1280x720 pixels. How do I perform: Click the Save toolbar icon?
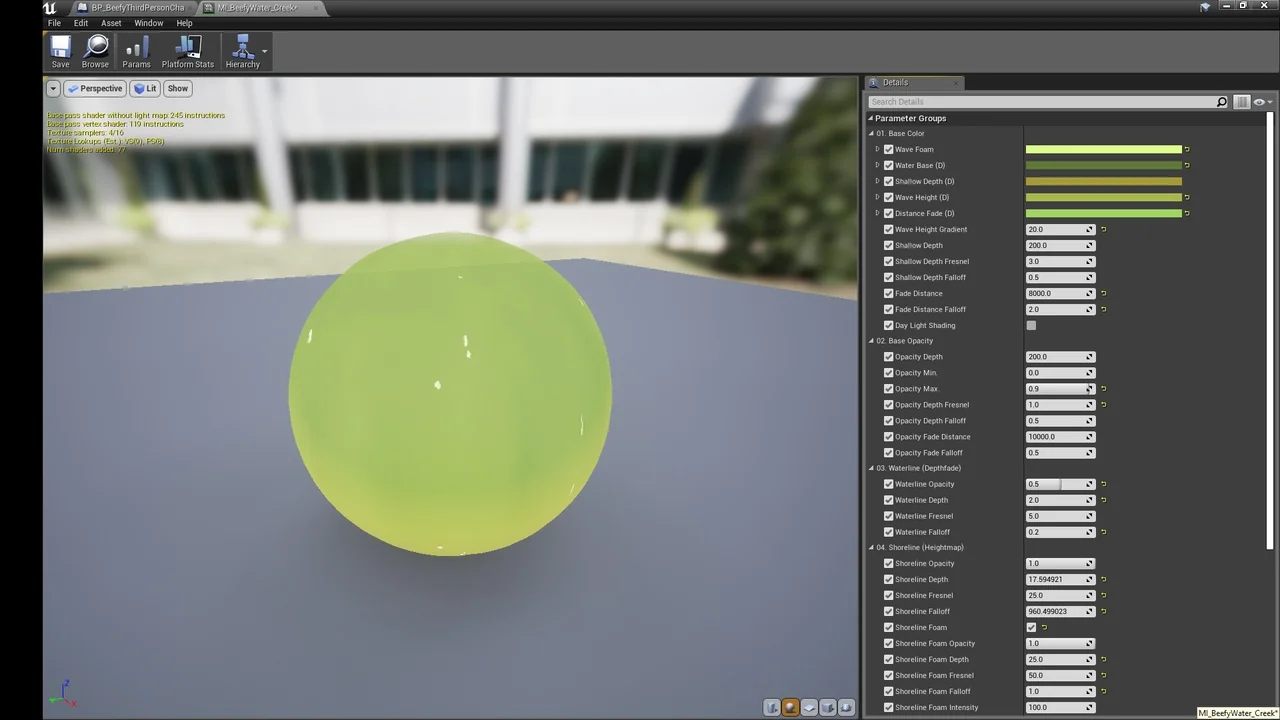click(60, 52)
